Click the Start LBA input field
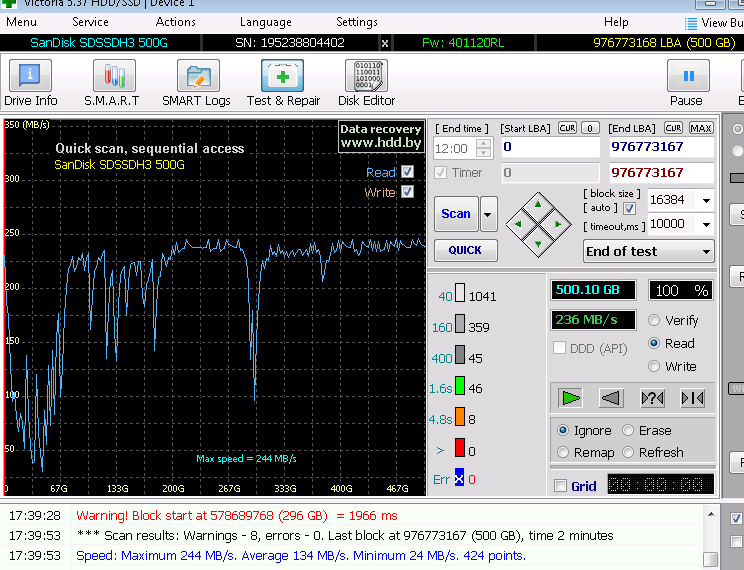Viewport: 744px width, 570px height. click(549, 148)
